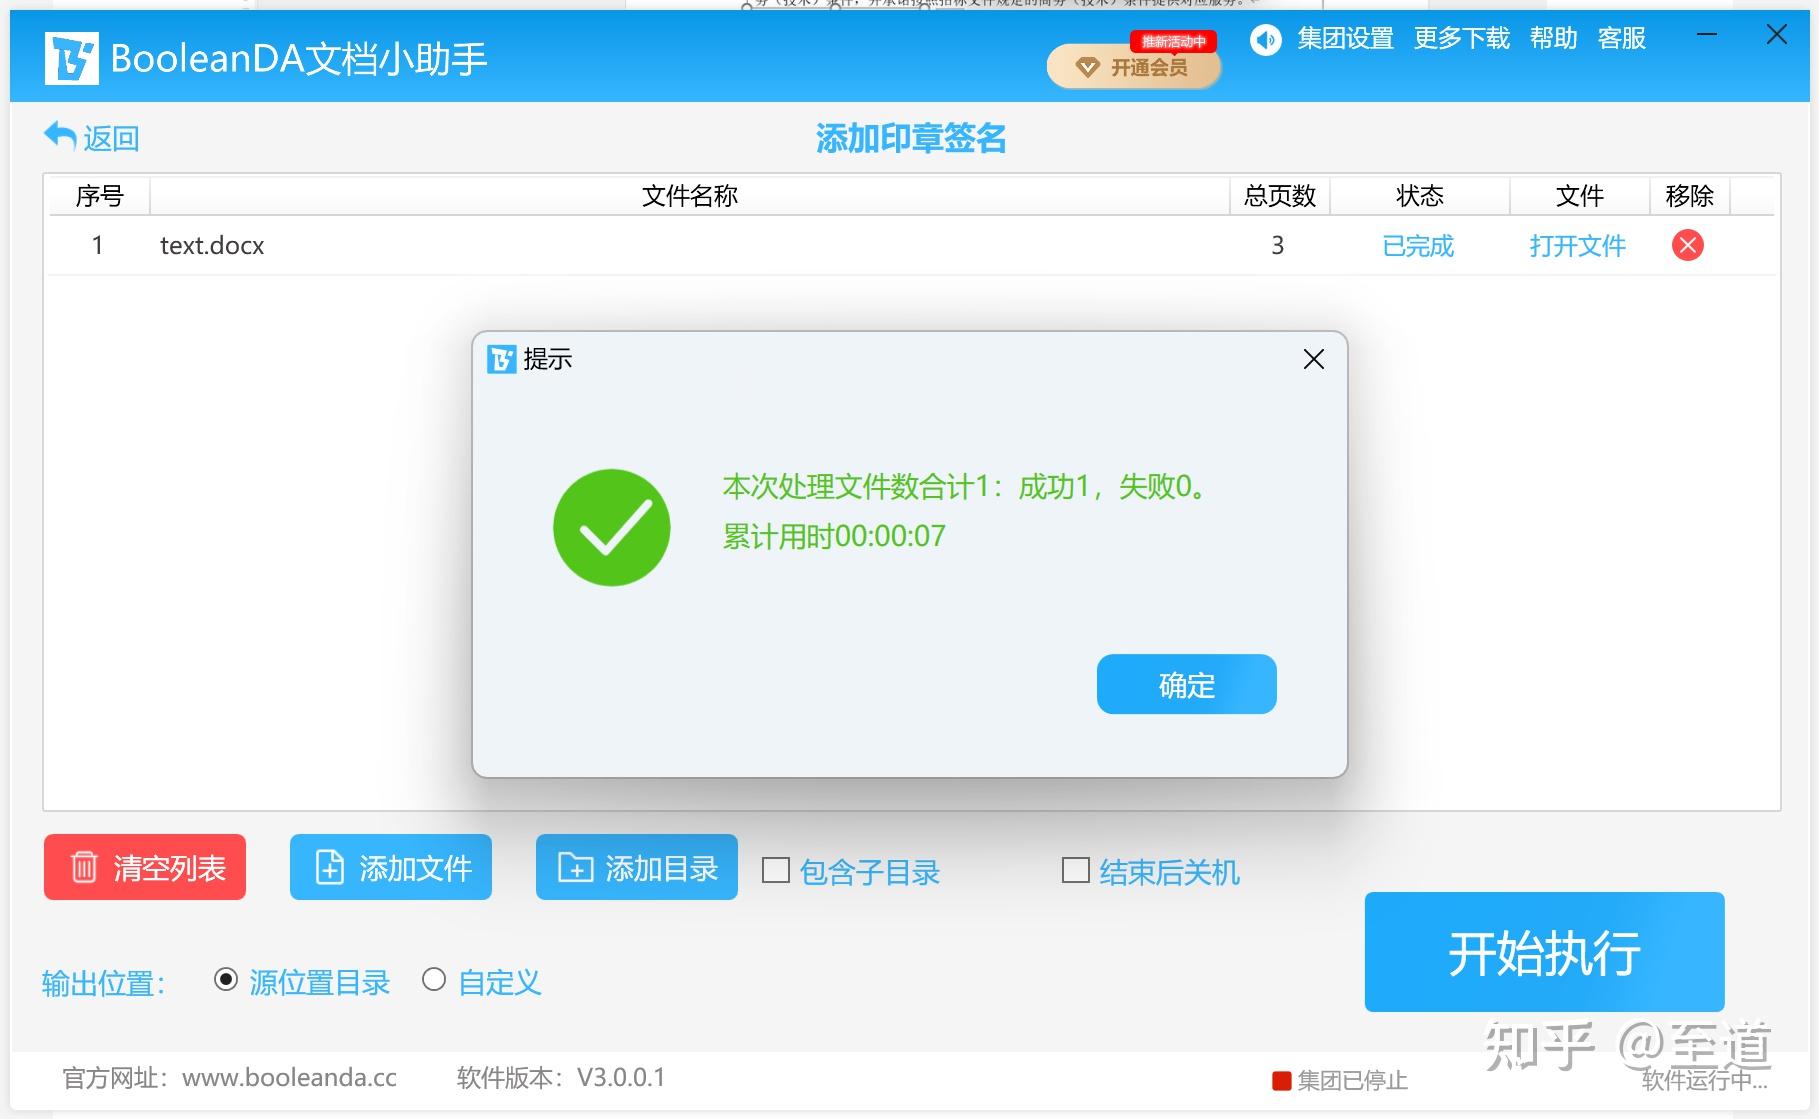Click the 已完成 status text
Screen dimensions: 1819x1119
click(x=1418, y=246)
